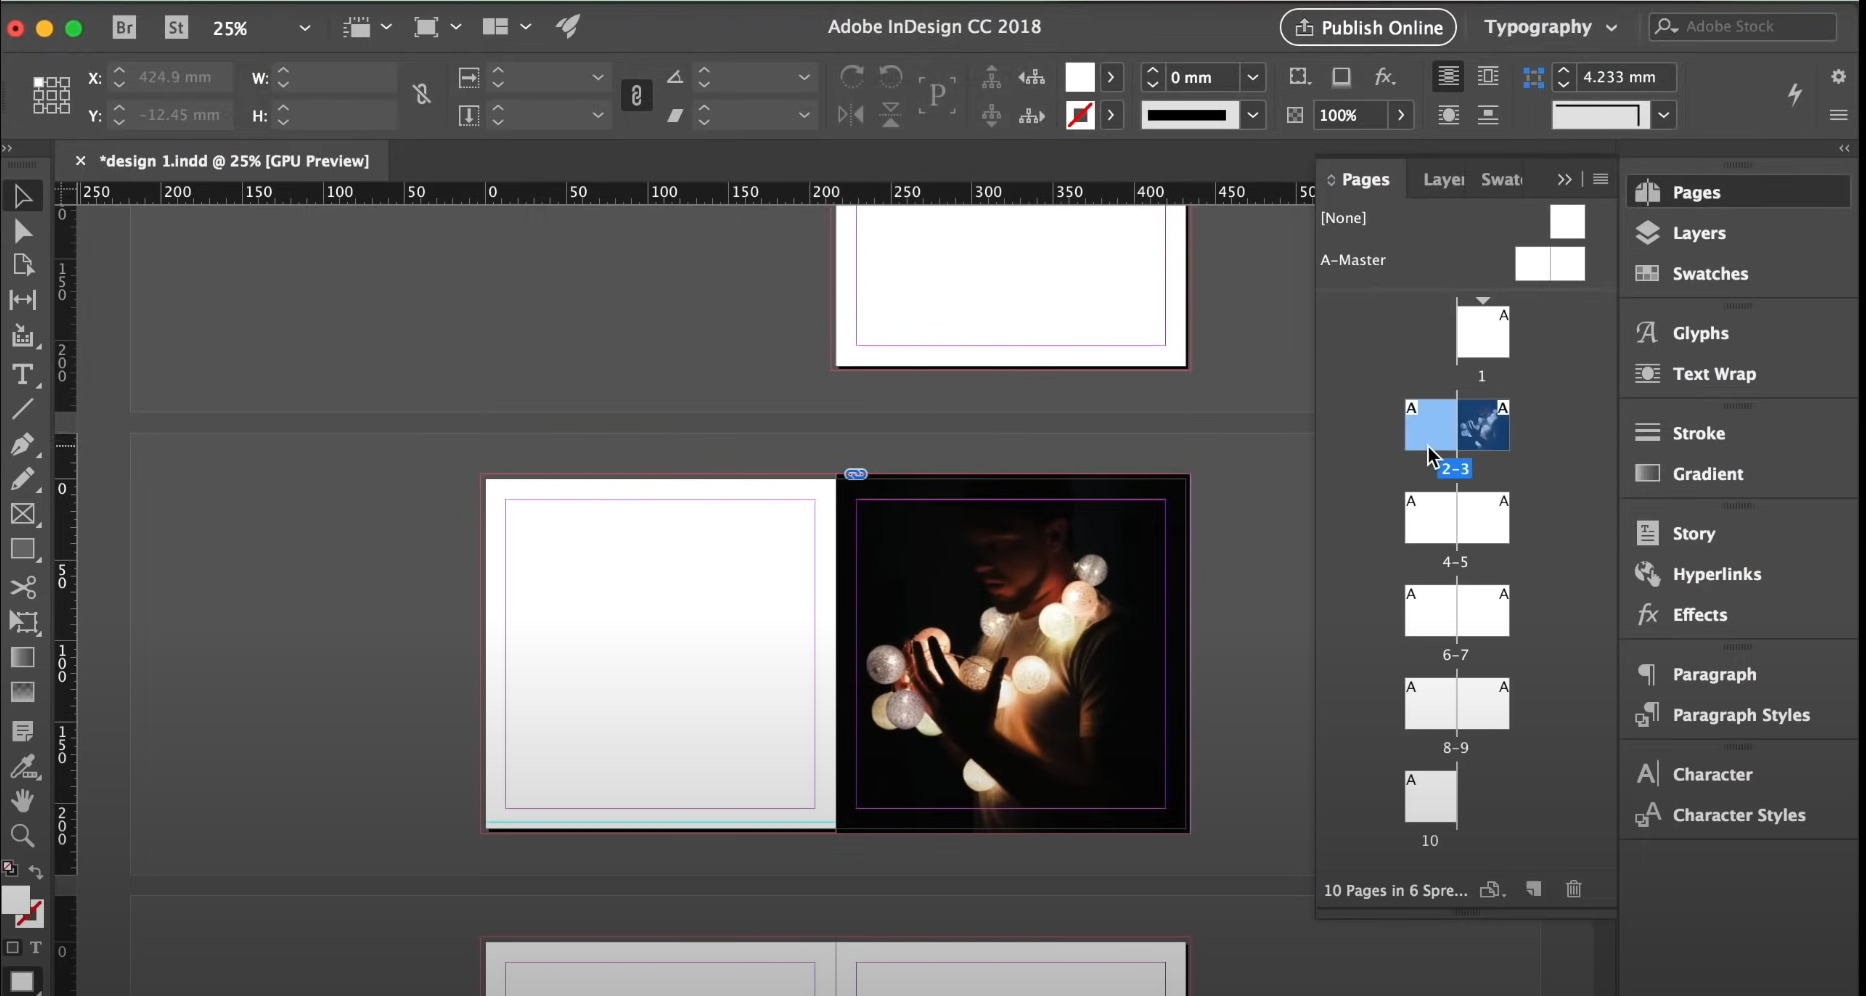The image size is (1866, 996).
Task: Create a new page in the Pages panel
Action: pyautogui.click(x=1534, y=889)
